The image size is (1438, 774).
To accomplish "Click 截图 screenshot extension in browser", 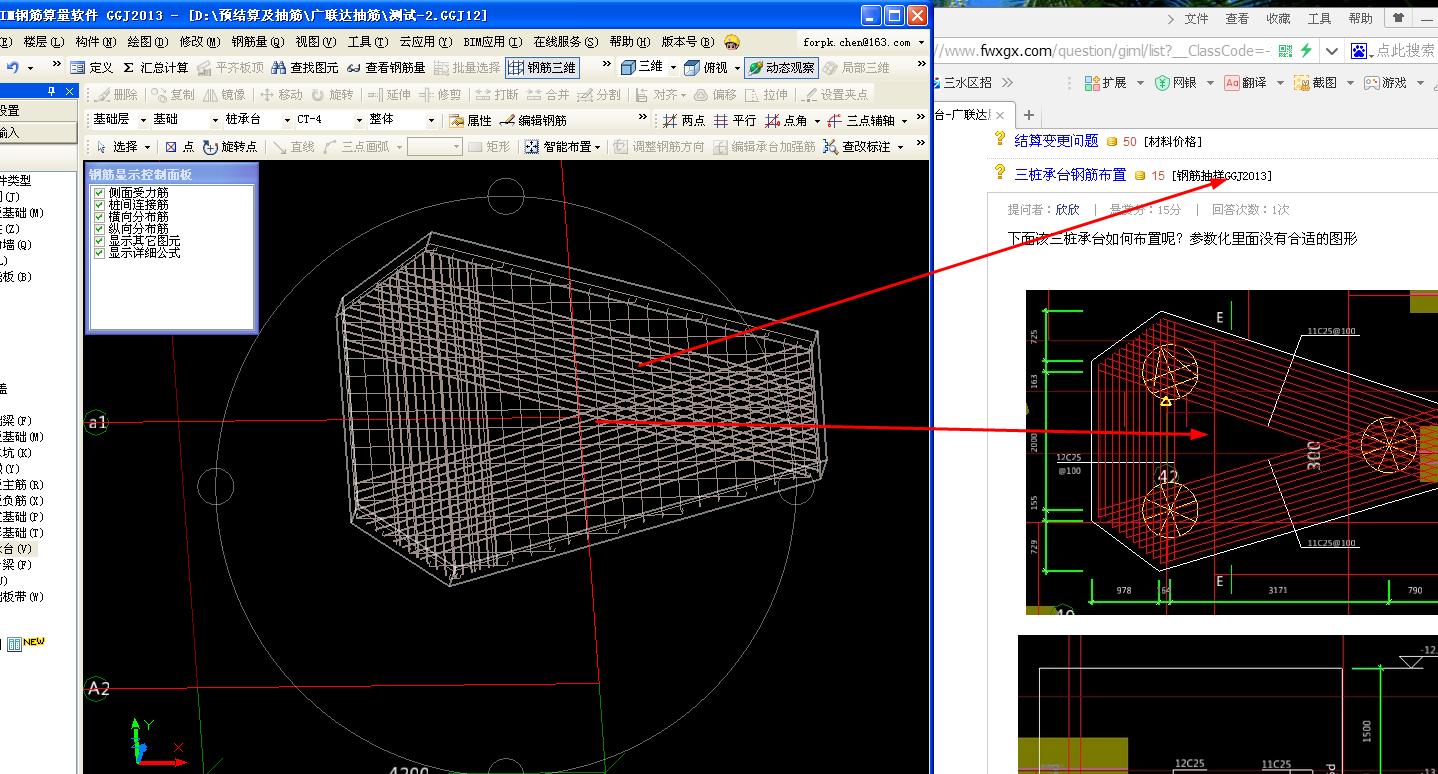I will 1315,83.
